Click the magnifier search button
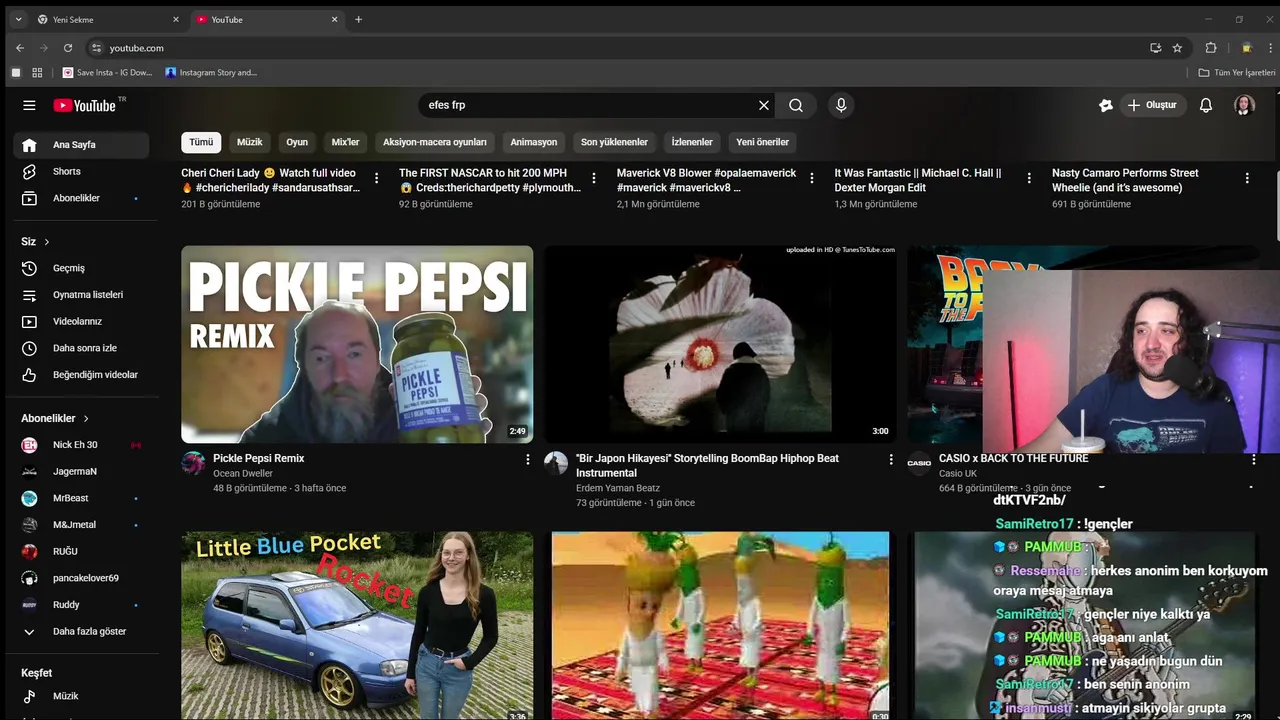1280x720 pixels. (x=796, y=105)
